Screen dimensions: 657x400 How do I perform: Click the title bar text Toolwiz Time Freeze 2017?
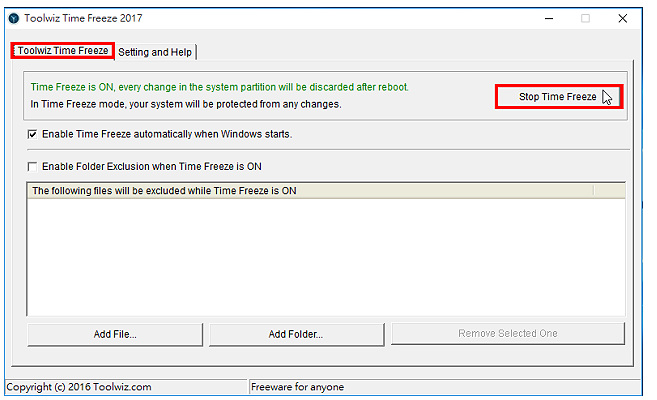coord(83,18)
